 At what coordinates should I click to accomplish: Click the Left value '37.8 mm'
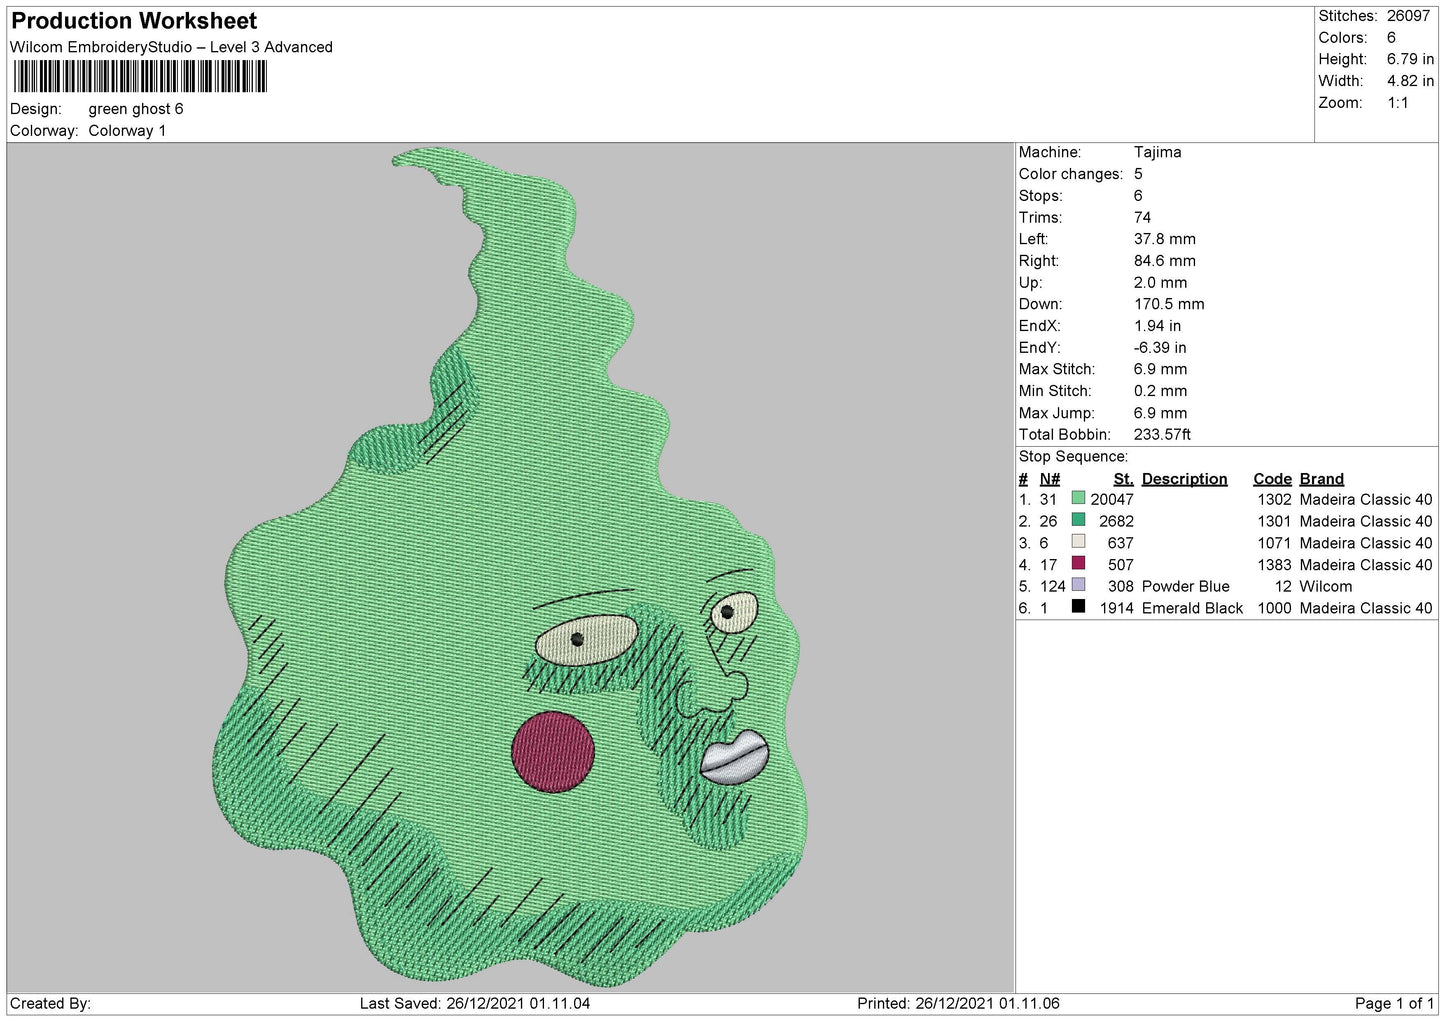click(x=1164, y=239)
